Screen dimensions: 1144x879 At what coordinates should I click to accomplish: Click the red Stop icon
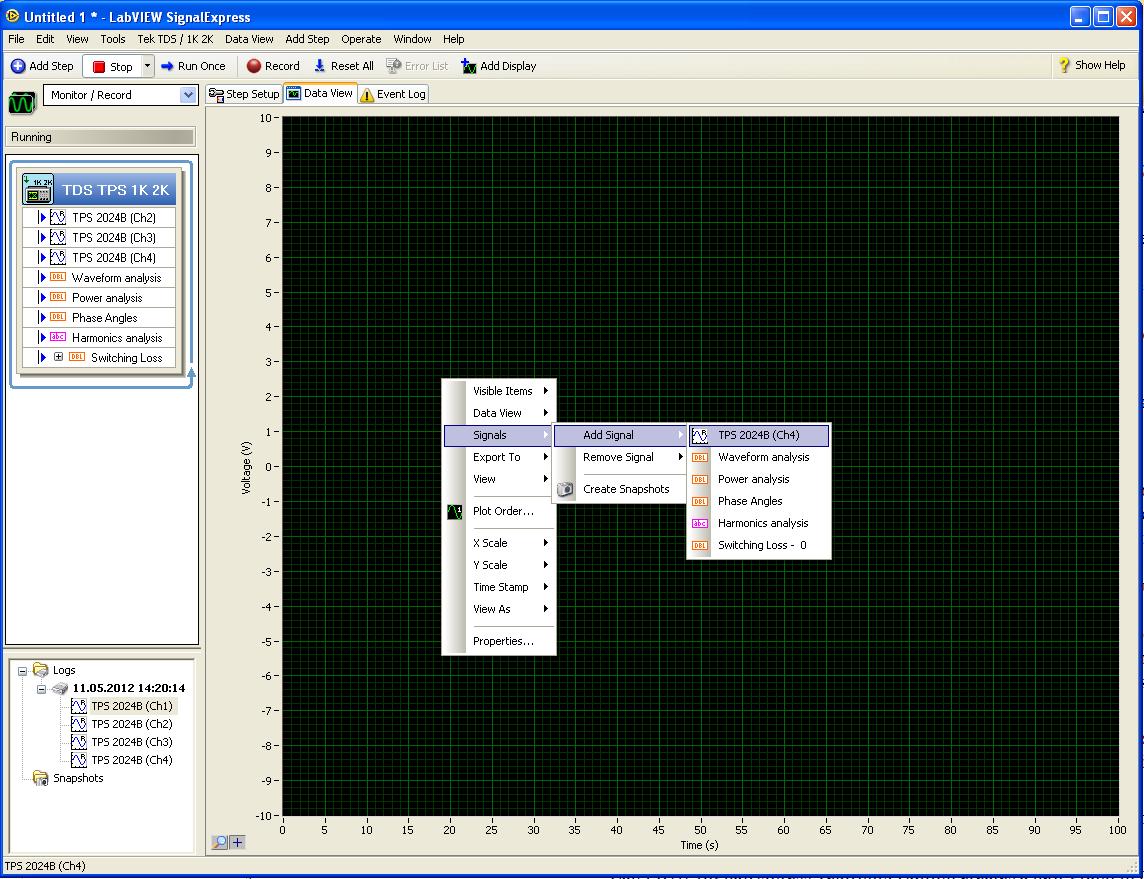point(99,67)
